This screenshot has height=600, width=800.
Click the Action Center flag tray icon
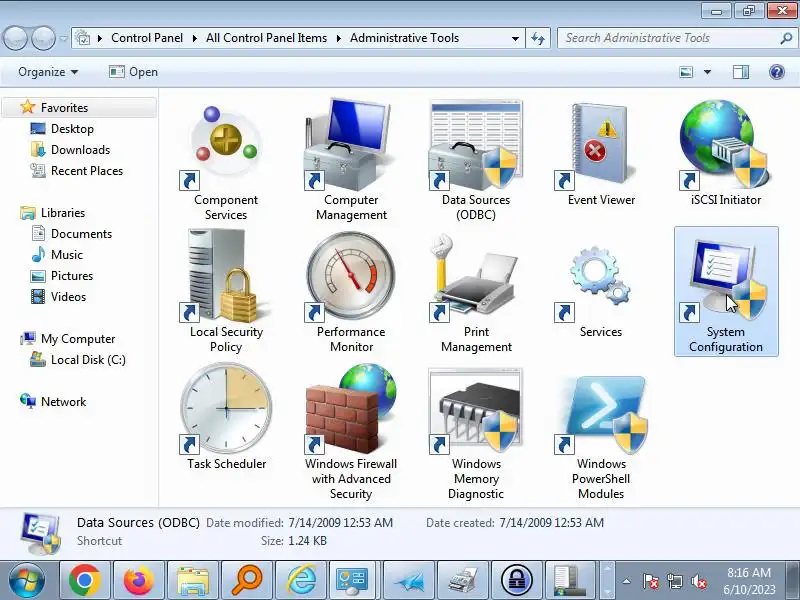click(651, 581)
